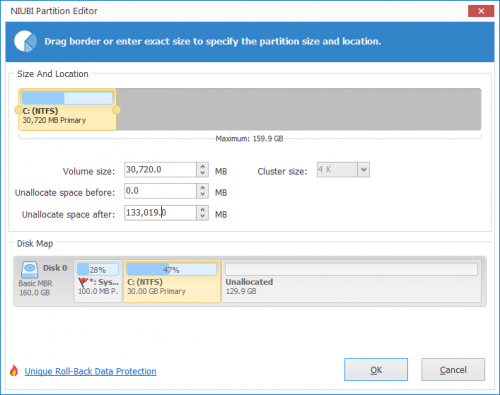
Task: Click the 47% usage bar of C: partition
Action: tap(171, 269)
